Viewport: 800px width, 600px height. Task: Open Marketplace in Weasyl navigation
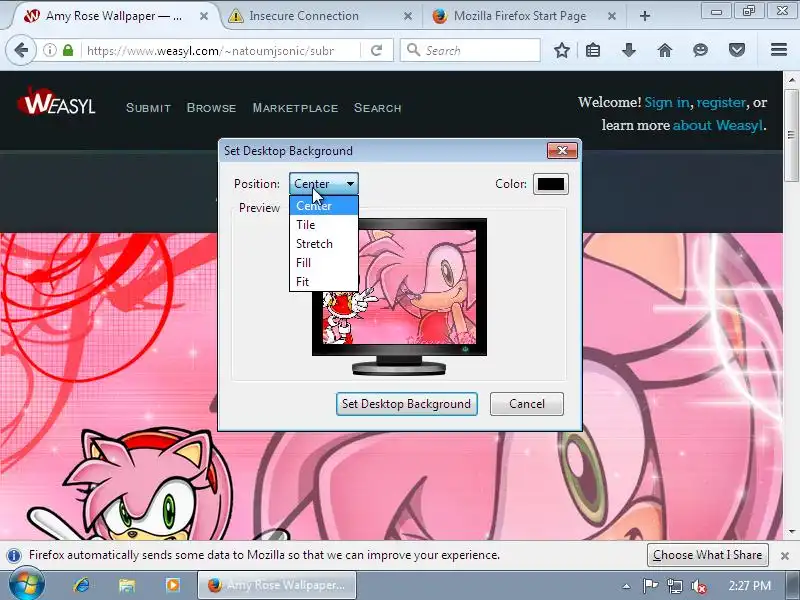click(x=295, y=108)
